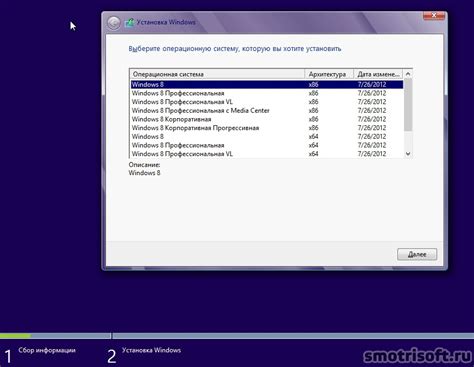The image size is (474, 367).
Task: Select Windows 8 Профессиональная x86 row
Action: coord(267,93)
